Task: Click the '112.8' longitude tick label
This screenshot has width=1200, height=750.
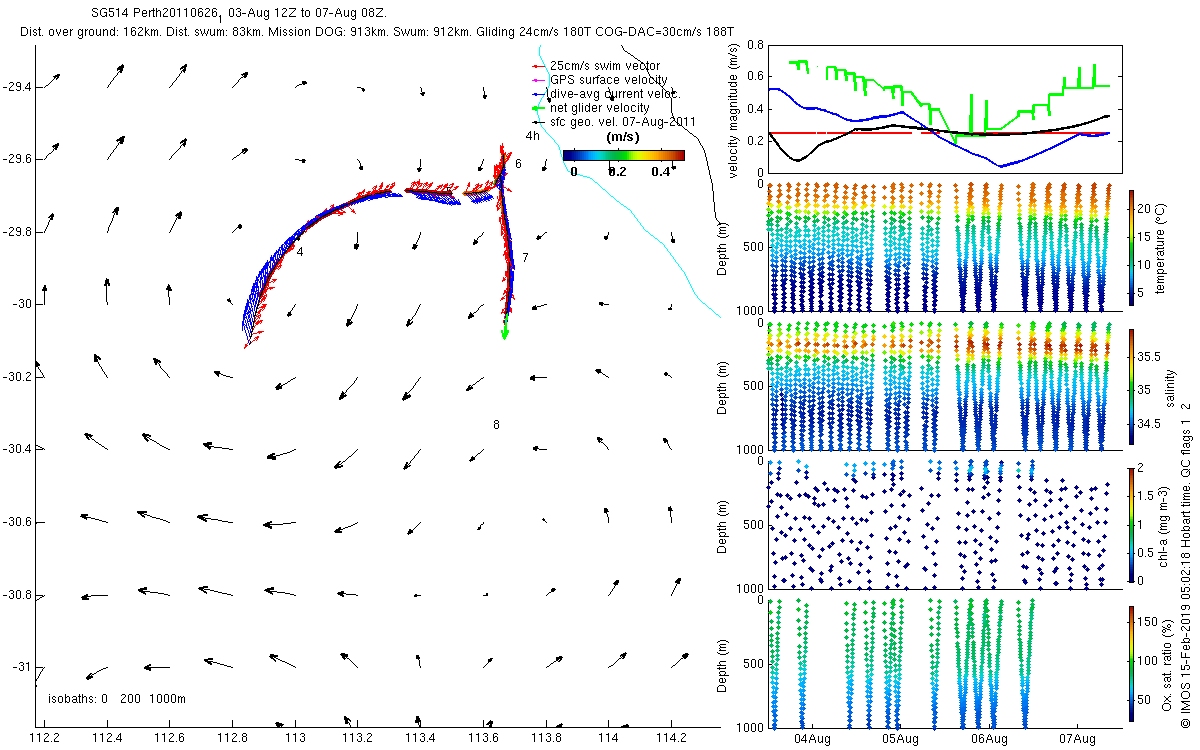Action: (x=233, y=738)
